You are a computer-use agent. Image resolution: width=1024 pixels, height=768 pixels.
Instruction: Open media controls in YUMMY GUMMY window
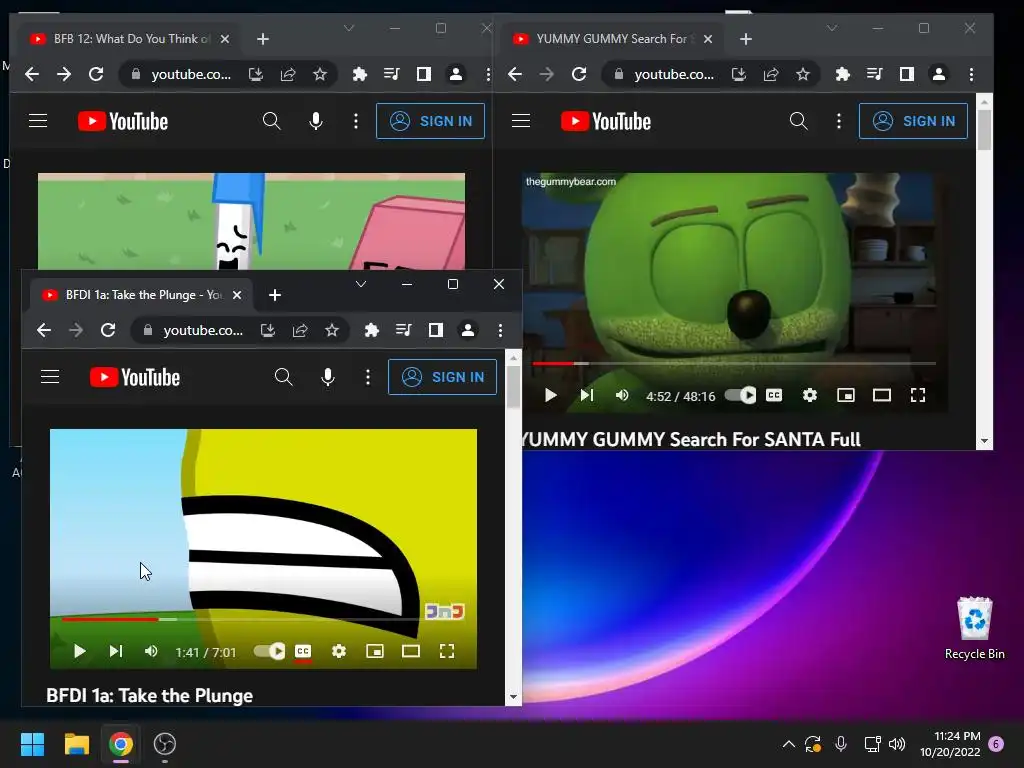coord(874,74)
